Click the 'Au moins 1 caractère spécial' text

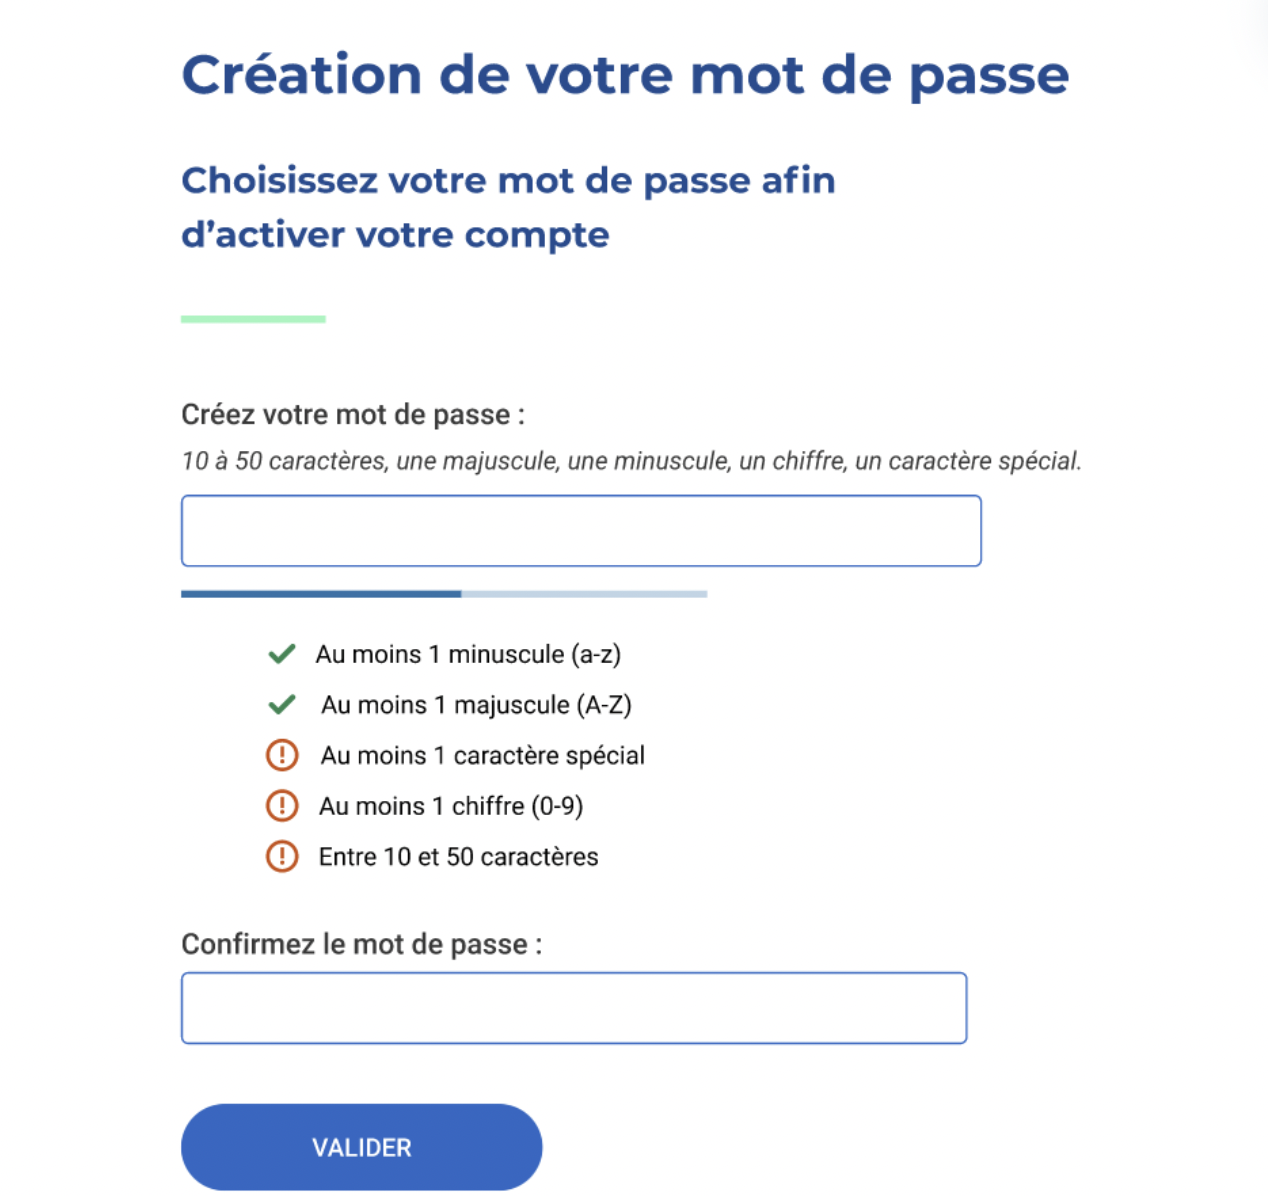482,755
